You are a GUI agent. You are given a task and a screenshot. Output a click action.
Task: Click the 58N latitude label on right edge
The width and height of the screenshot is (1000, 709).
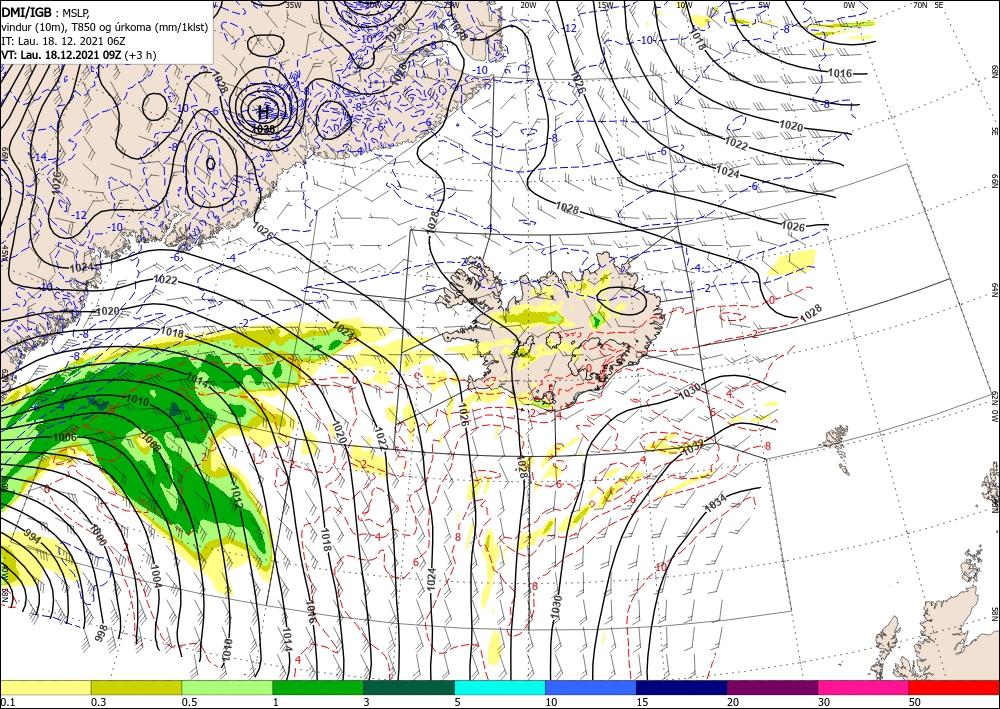995,612
